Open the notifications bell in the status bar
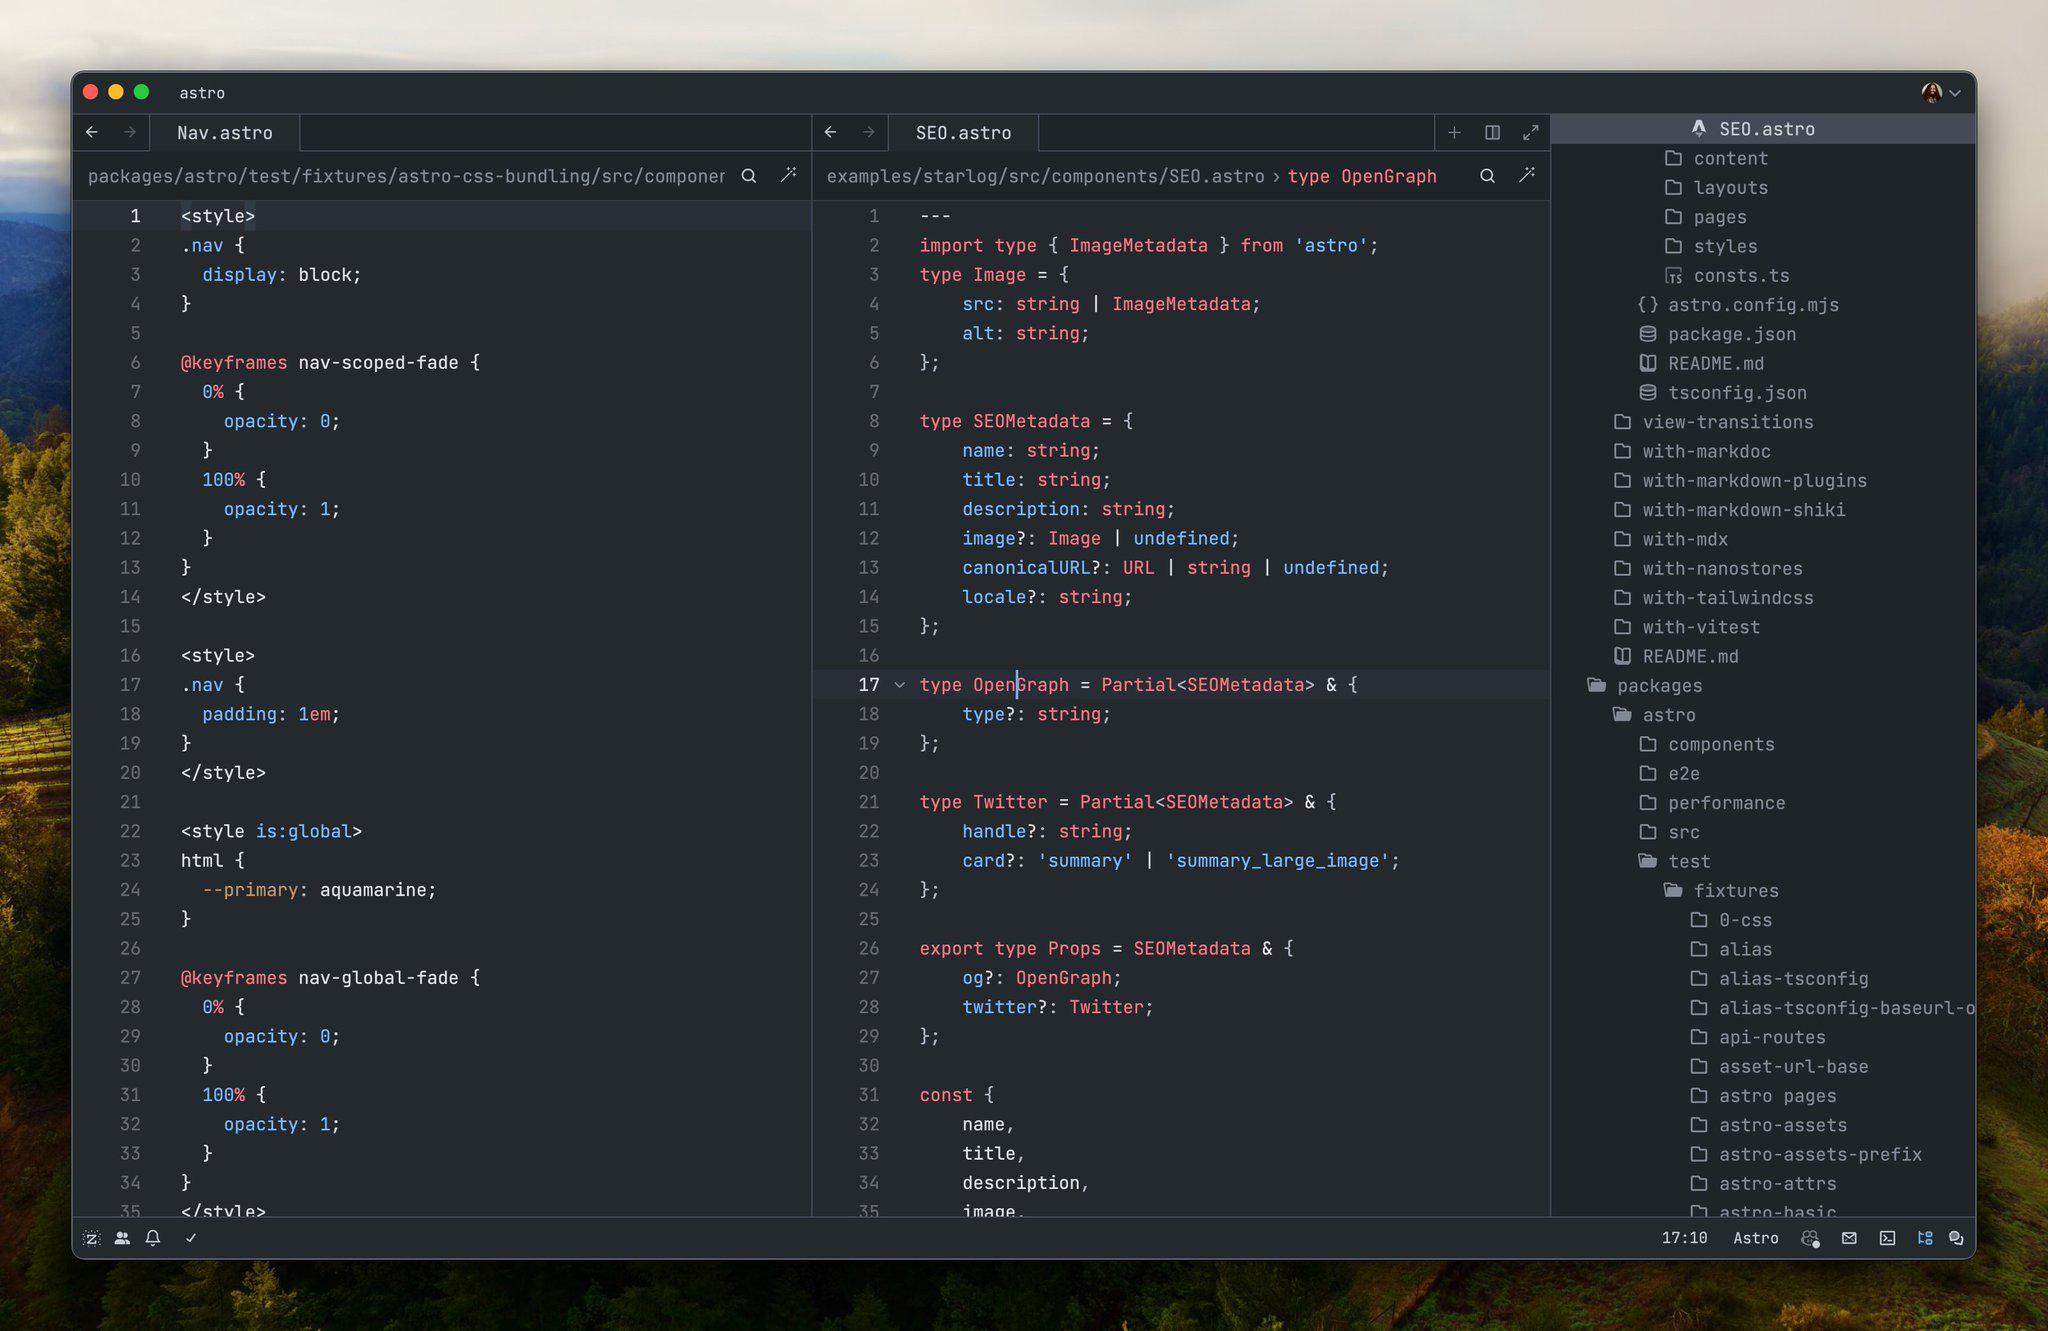The image size is (2048, 1331). (152, 1238)
